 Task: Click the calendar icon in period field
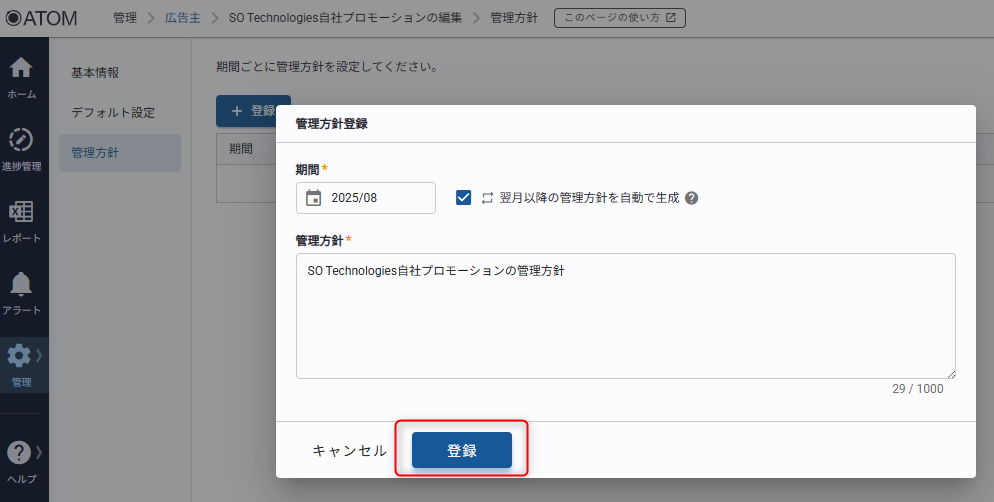[x=314, y=198]
